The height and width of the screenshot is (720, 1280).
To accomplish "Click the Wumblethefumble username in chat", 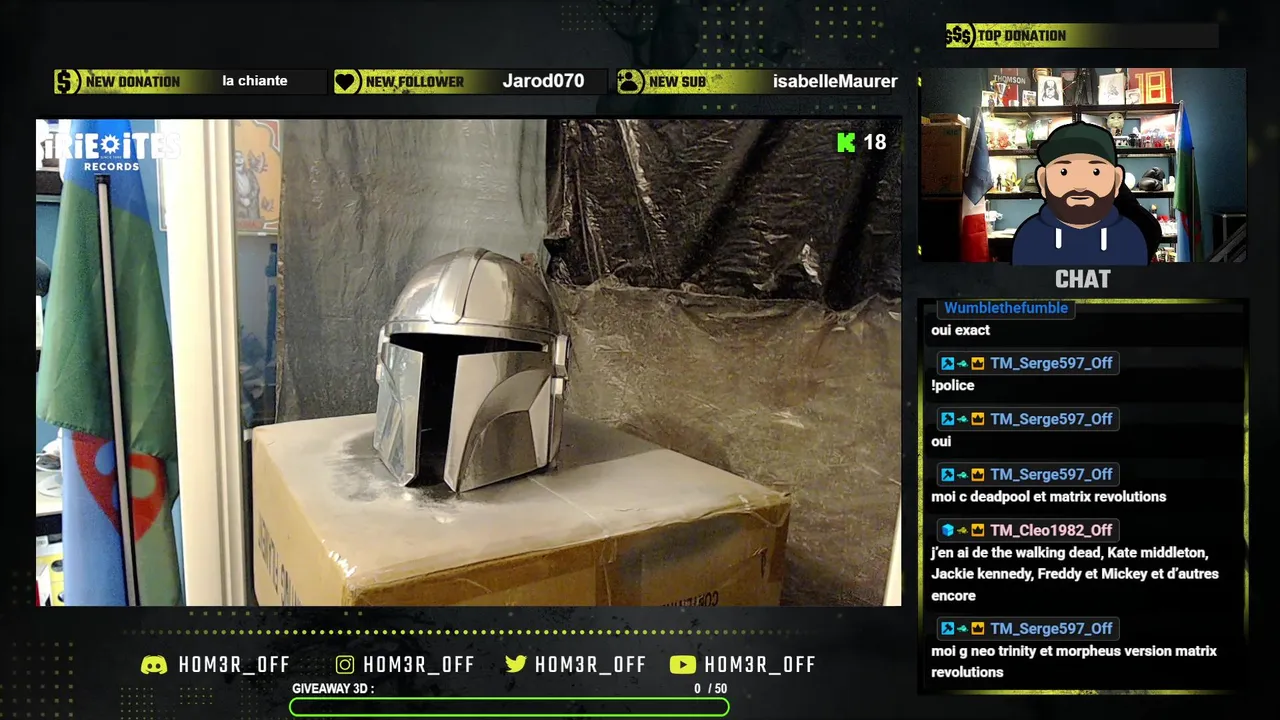I will (x=1006, y=308).
